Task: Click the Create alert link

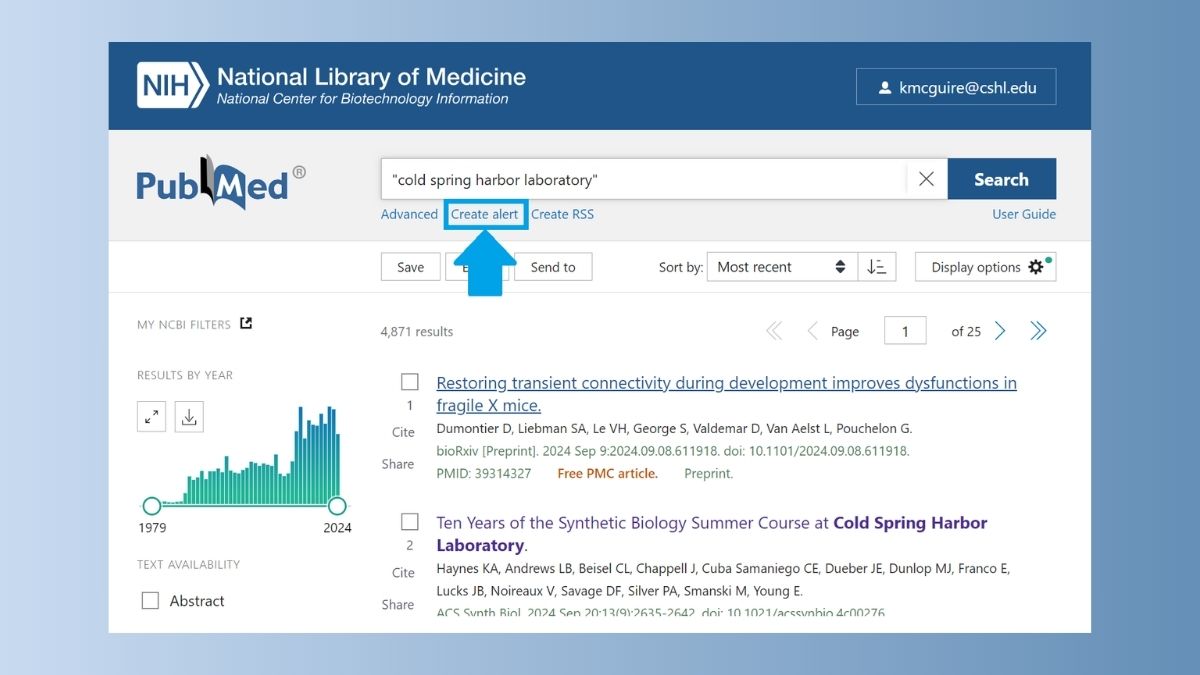Action: point(485,214)
